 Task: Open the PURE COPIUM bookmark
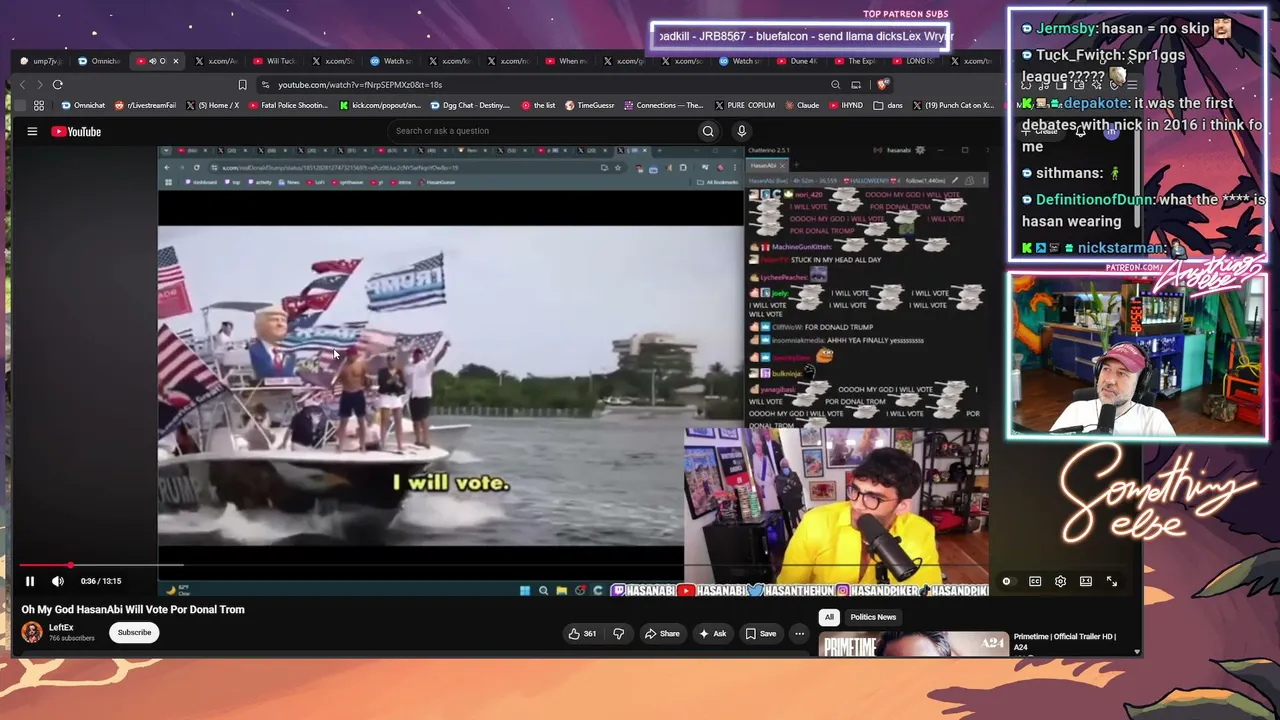(744, 105)
